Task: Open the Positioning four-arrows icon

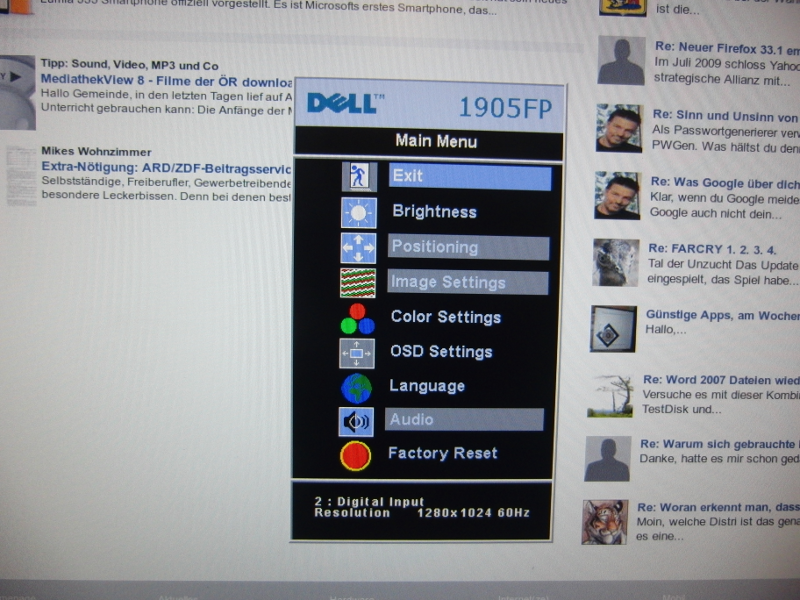Action: pos(358,248)
